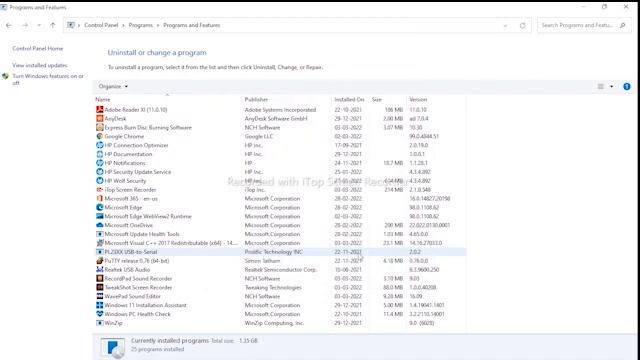
Task: Click the AnyDesk program icon
Action: point(100,118)
